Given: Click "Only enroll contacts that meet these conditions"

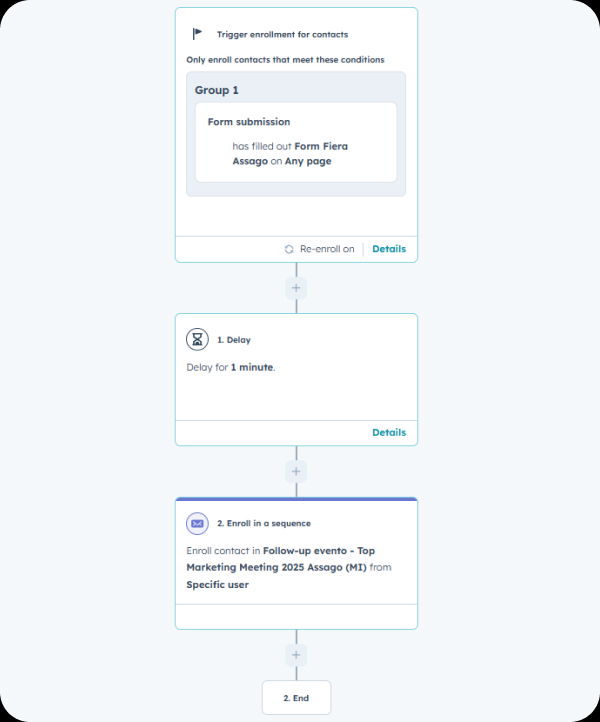Looking at the screenshot, I should point(285,60).
